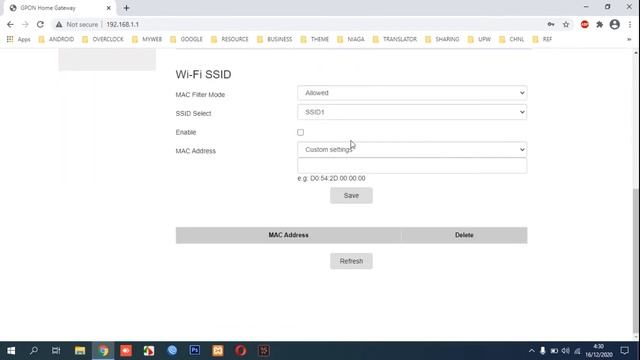Open the MAC Address Custom settings dropdown
The image size is (640, 360).
pyautogui.click(x=412, y=150)
